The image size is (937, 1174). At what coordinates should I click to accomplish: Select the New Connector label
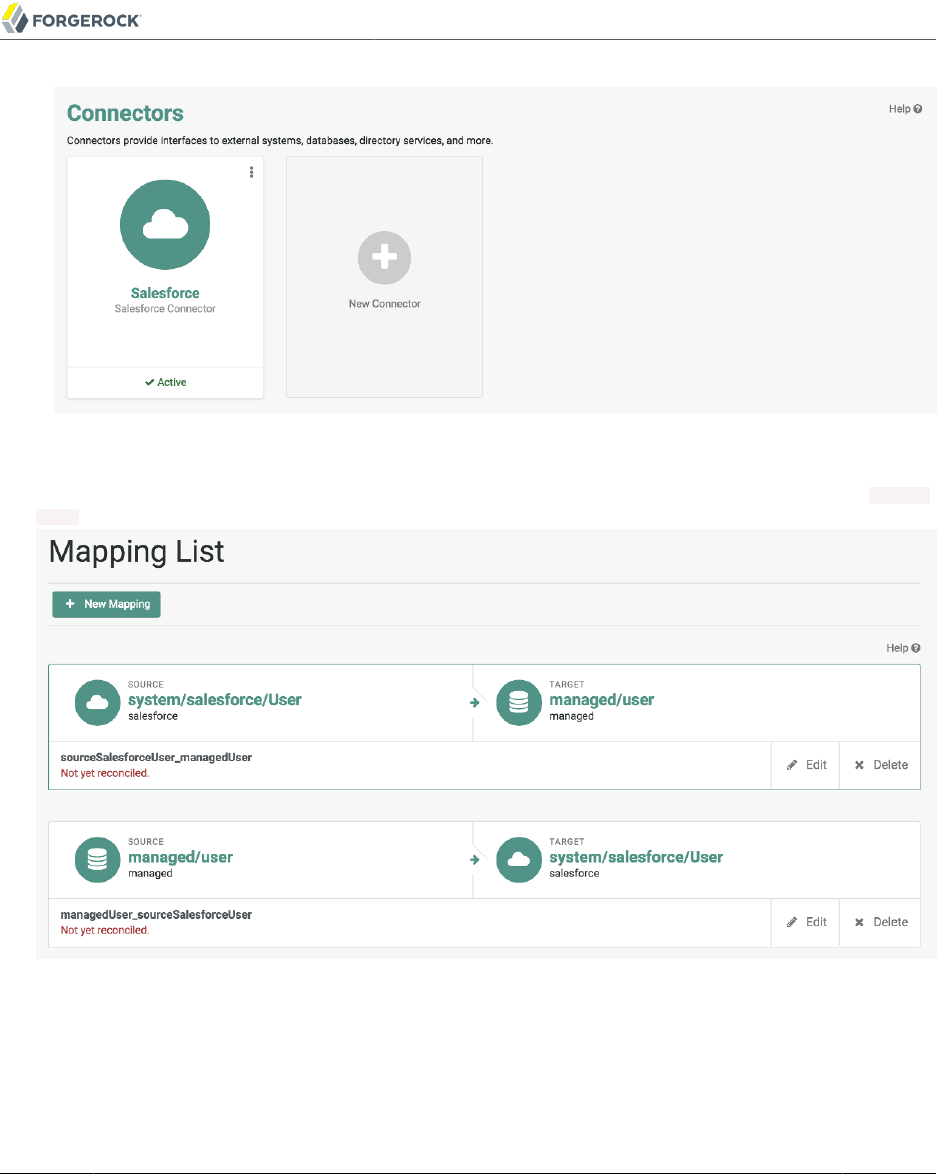pos(384,304)
